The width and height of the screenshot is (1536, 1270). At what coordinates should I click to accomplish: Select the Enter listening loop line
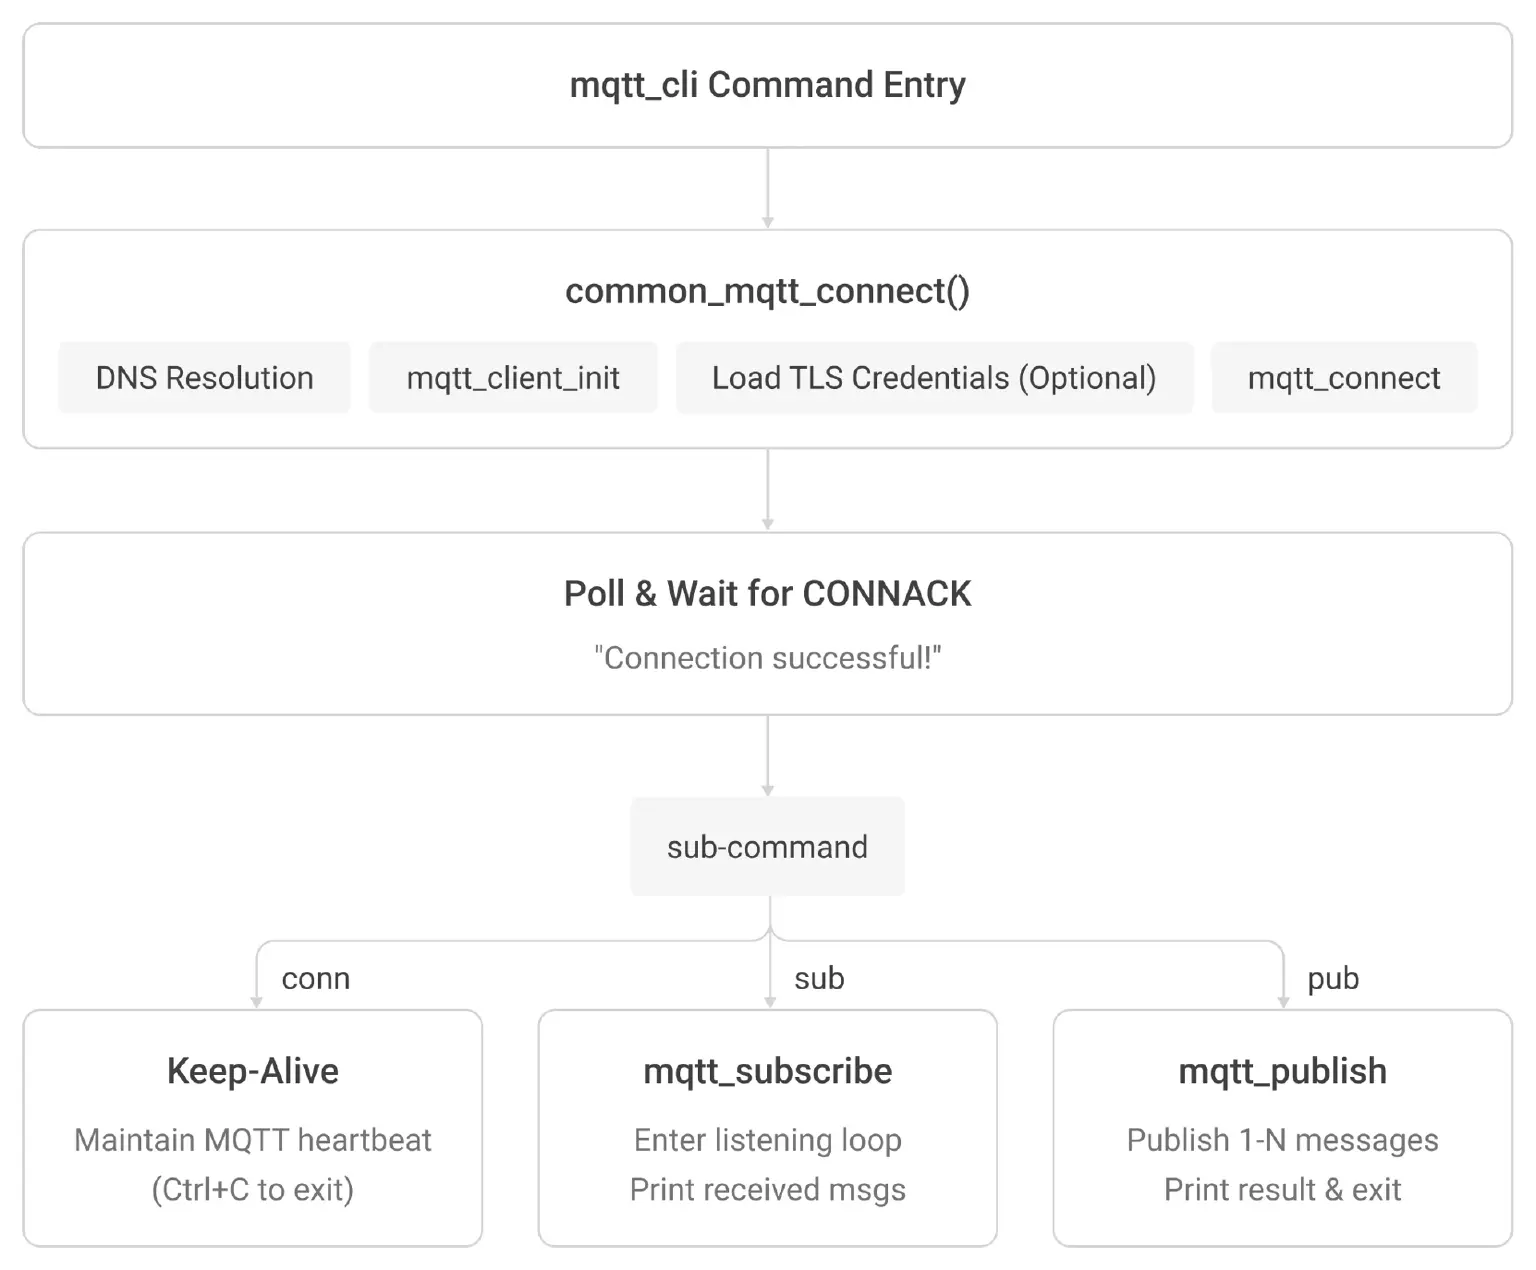(x=767, y=1140)
